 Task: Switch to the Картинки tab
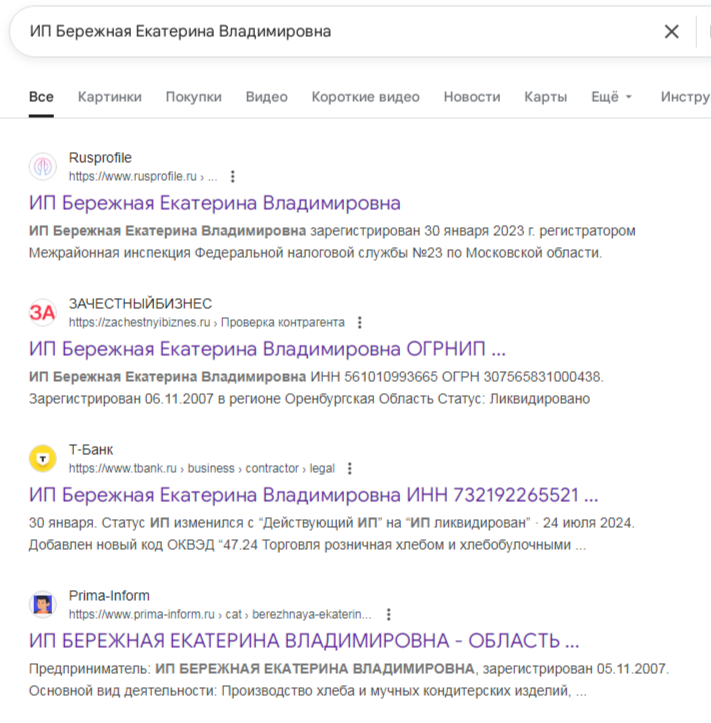click(x=110, y=97)
